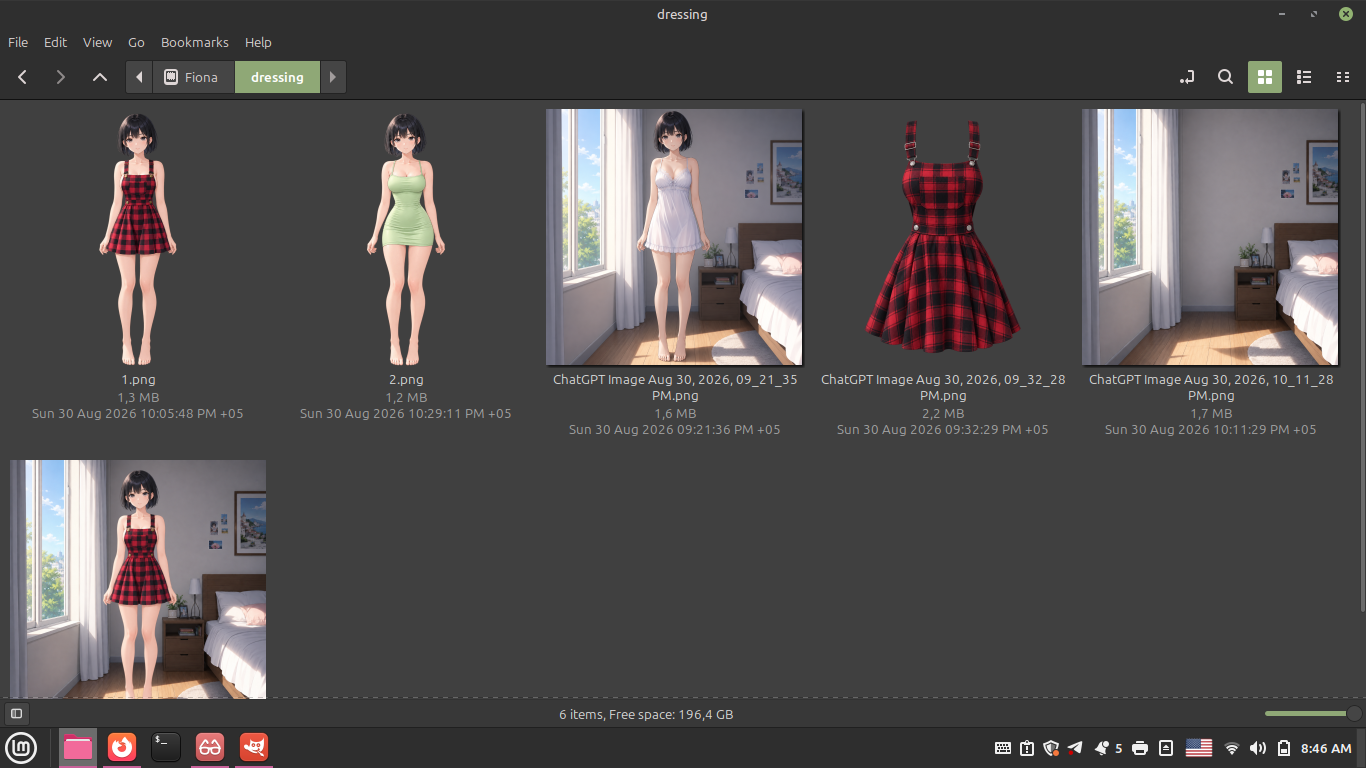Click the 09_32_28 PM.png file name

pyautogui.click(x=942, y=388)
